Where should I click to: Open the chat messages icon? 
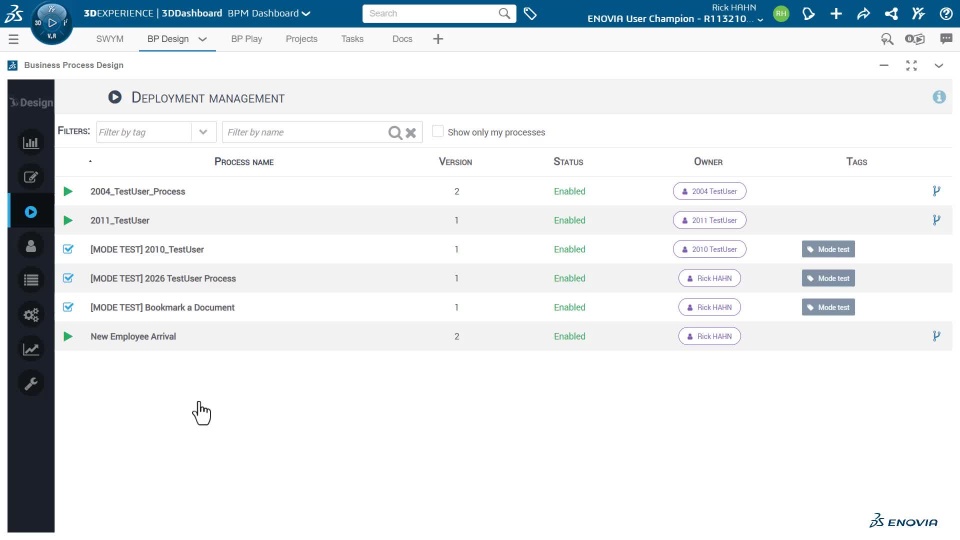pyautogui.click(x=946, y=39)
